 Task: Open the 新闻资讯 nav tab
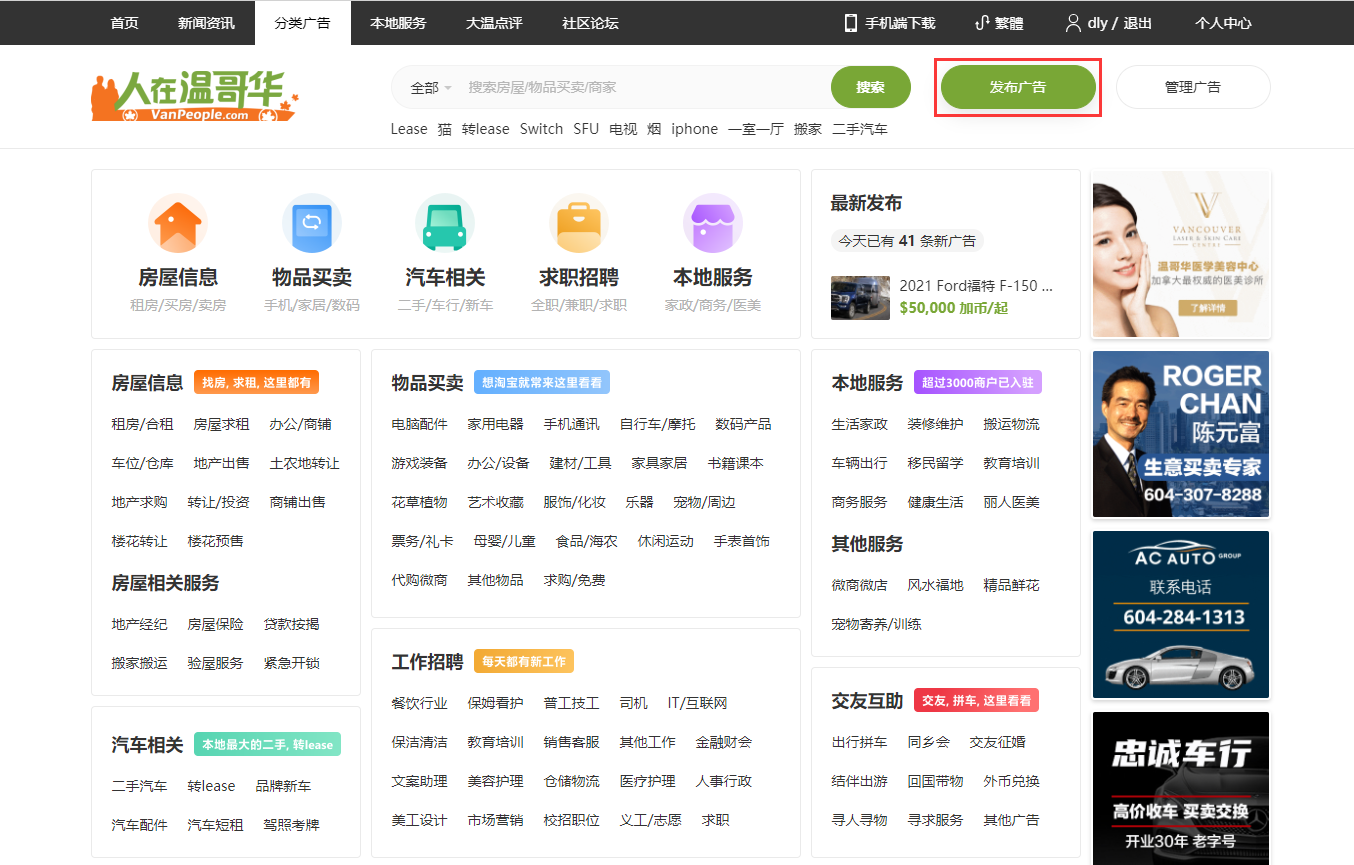206,23
